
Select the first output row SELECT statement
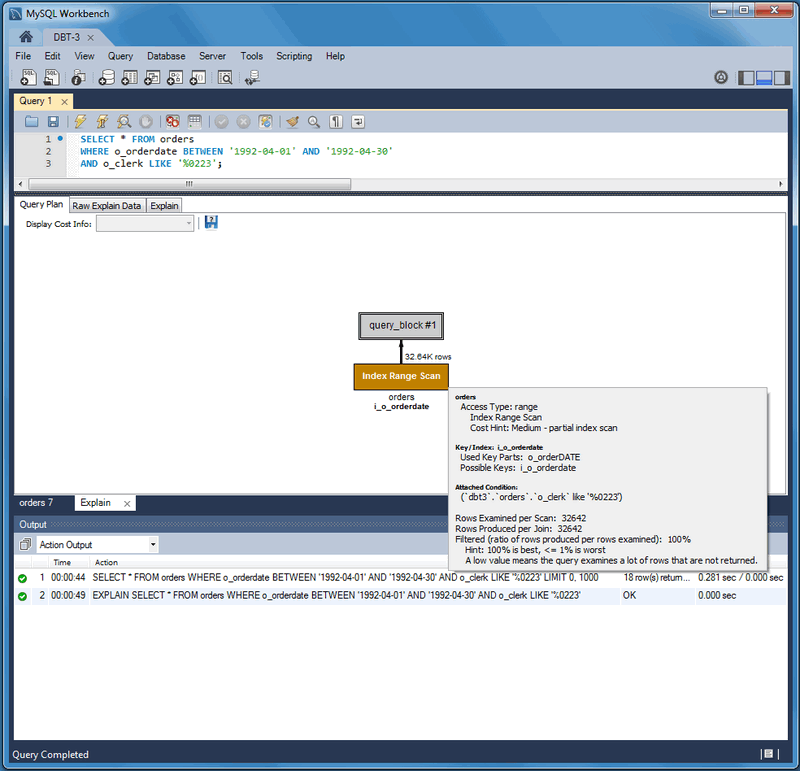coord(400,578)
